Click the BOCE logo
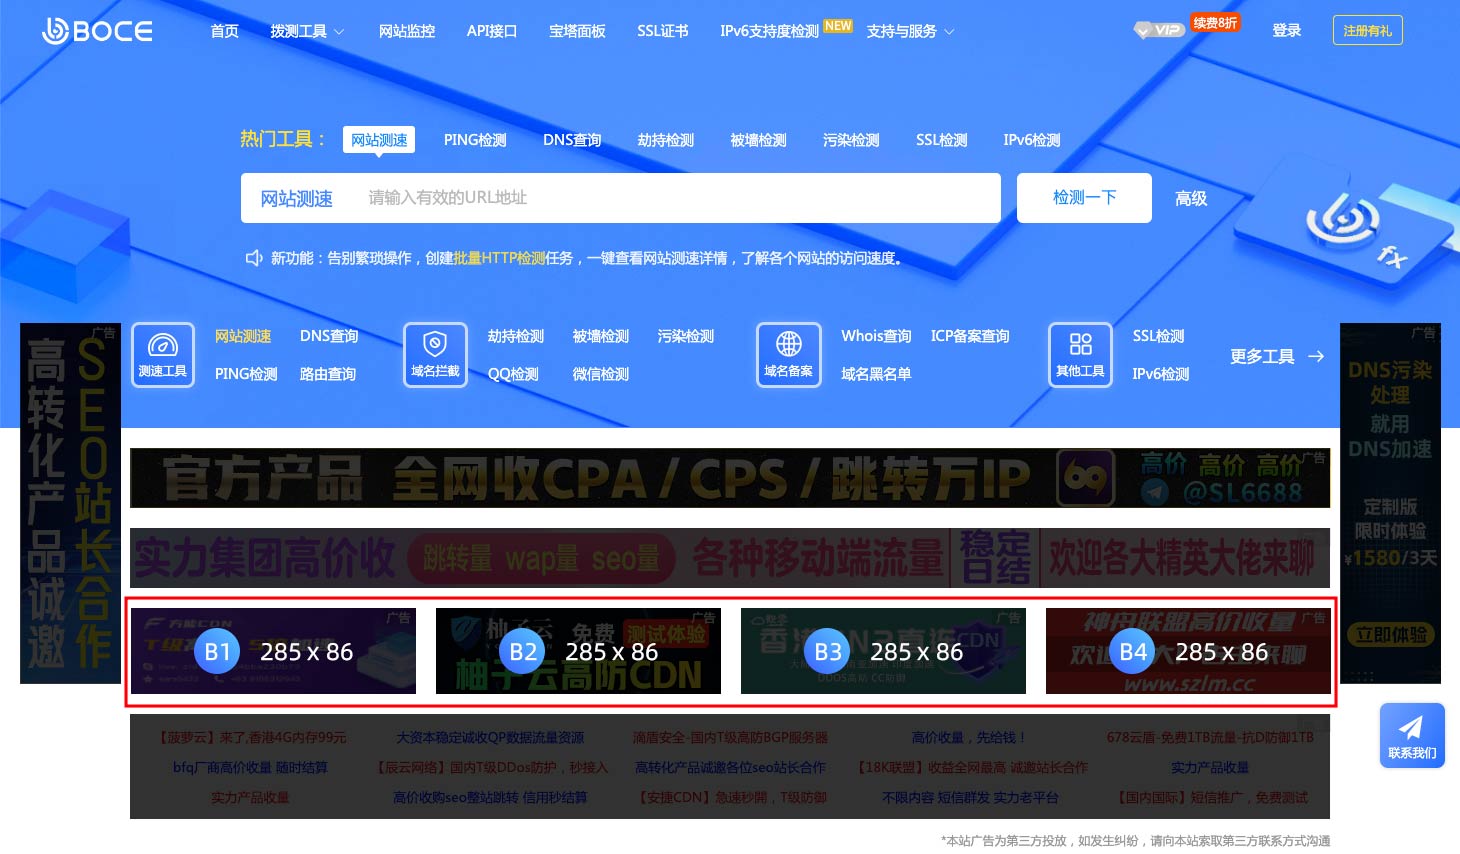 97,31
